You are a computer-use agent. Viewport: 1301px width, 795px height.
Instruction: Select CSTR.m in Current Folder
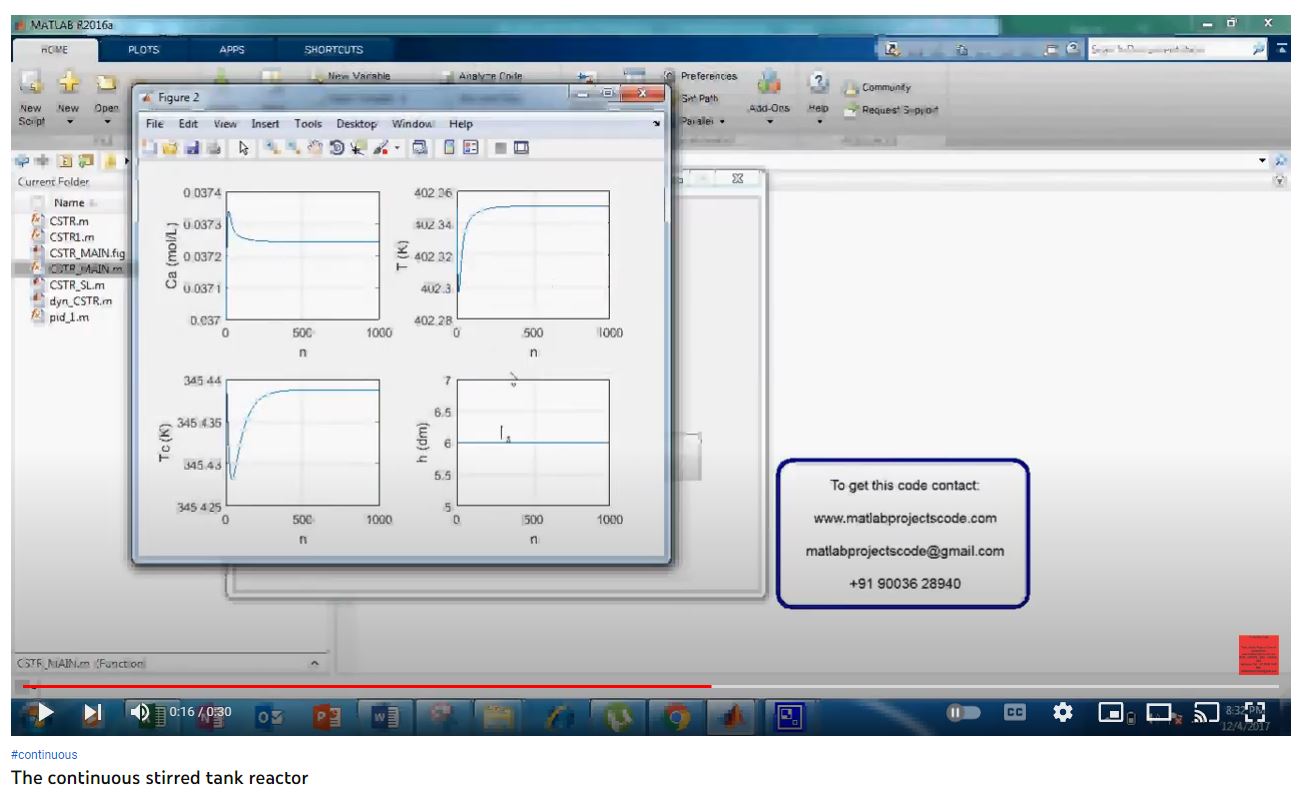(69, 221)
